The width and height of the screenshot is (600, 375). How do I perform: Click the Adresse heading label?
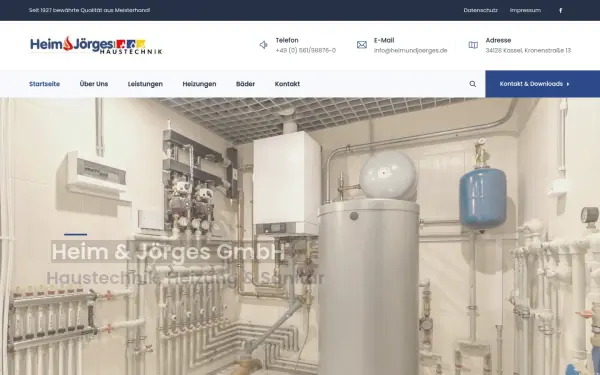point(498,40)
